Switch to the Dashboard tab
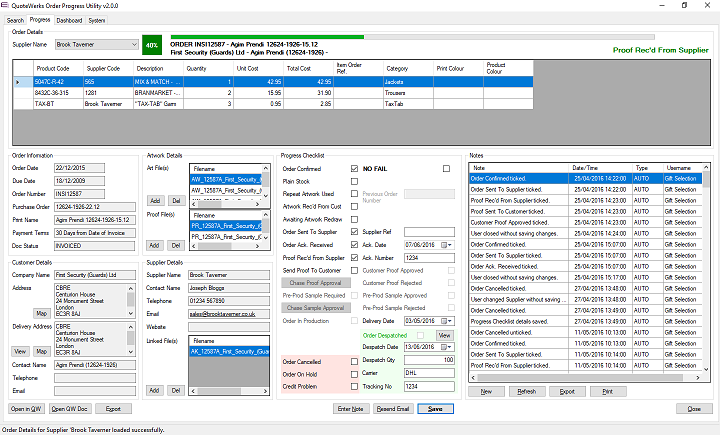The height and width of the screenshot is (435, 720). click(69, 20)
